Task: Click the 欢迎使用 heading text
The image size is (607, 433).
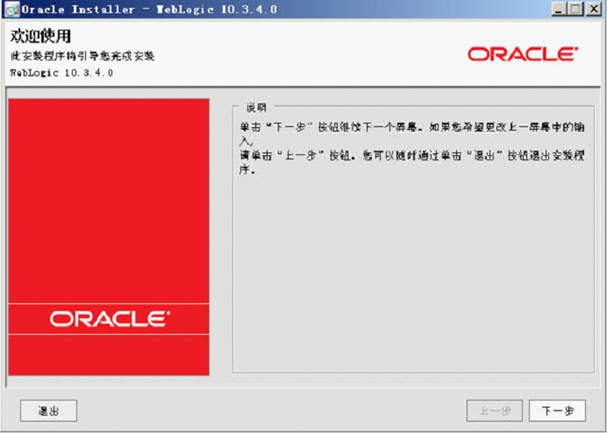Action: click(41, 36)
